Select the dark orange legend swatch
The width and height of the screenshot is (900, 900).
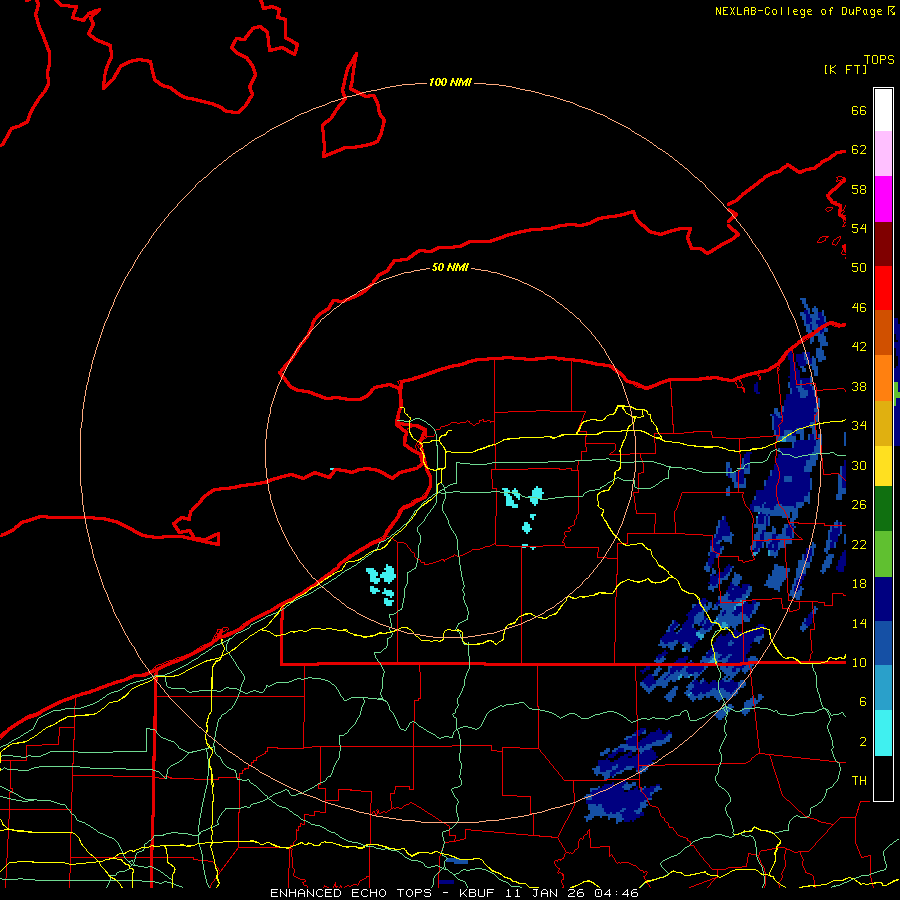[x=883, y=332]
